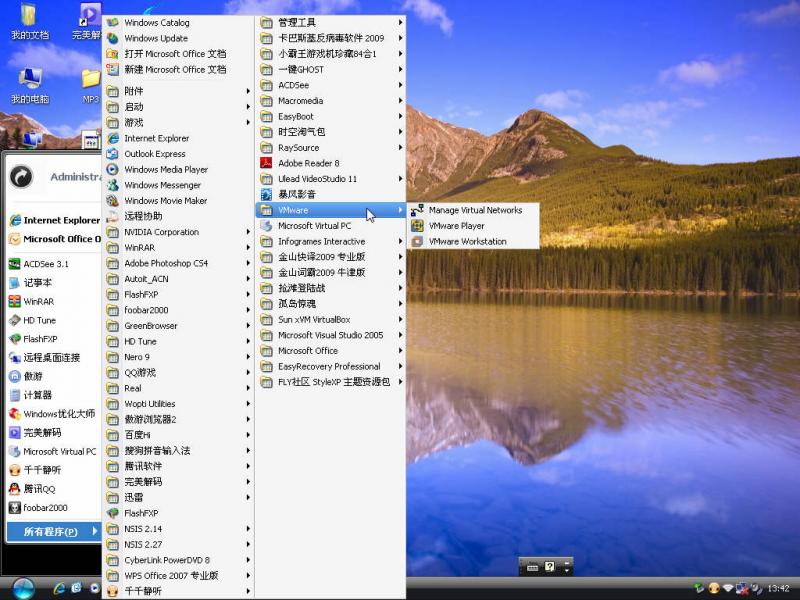Viewport: 800px width, 600px height.
Task: Click the Outlook Express icon
Action: point(112,154)
